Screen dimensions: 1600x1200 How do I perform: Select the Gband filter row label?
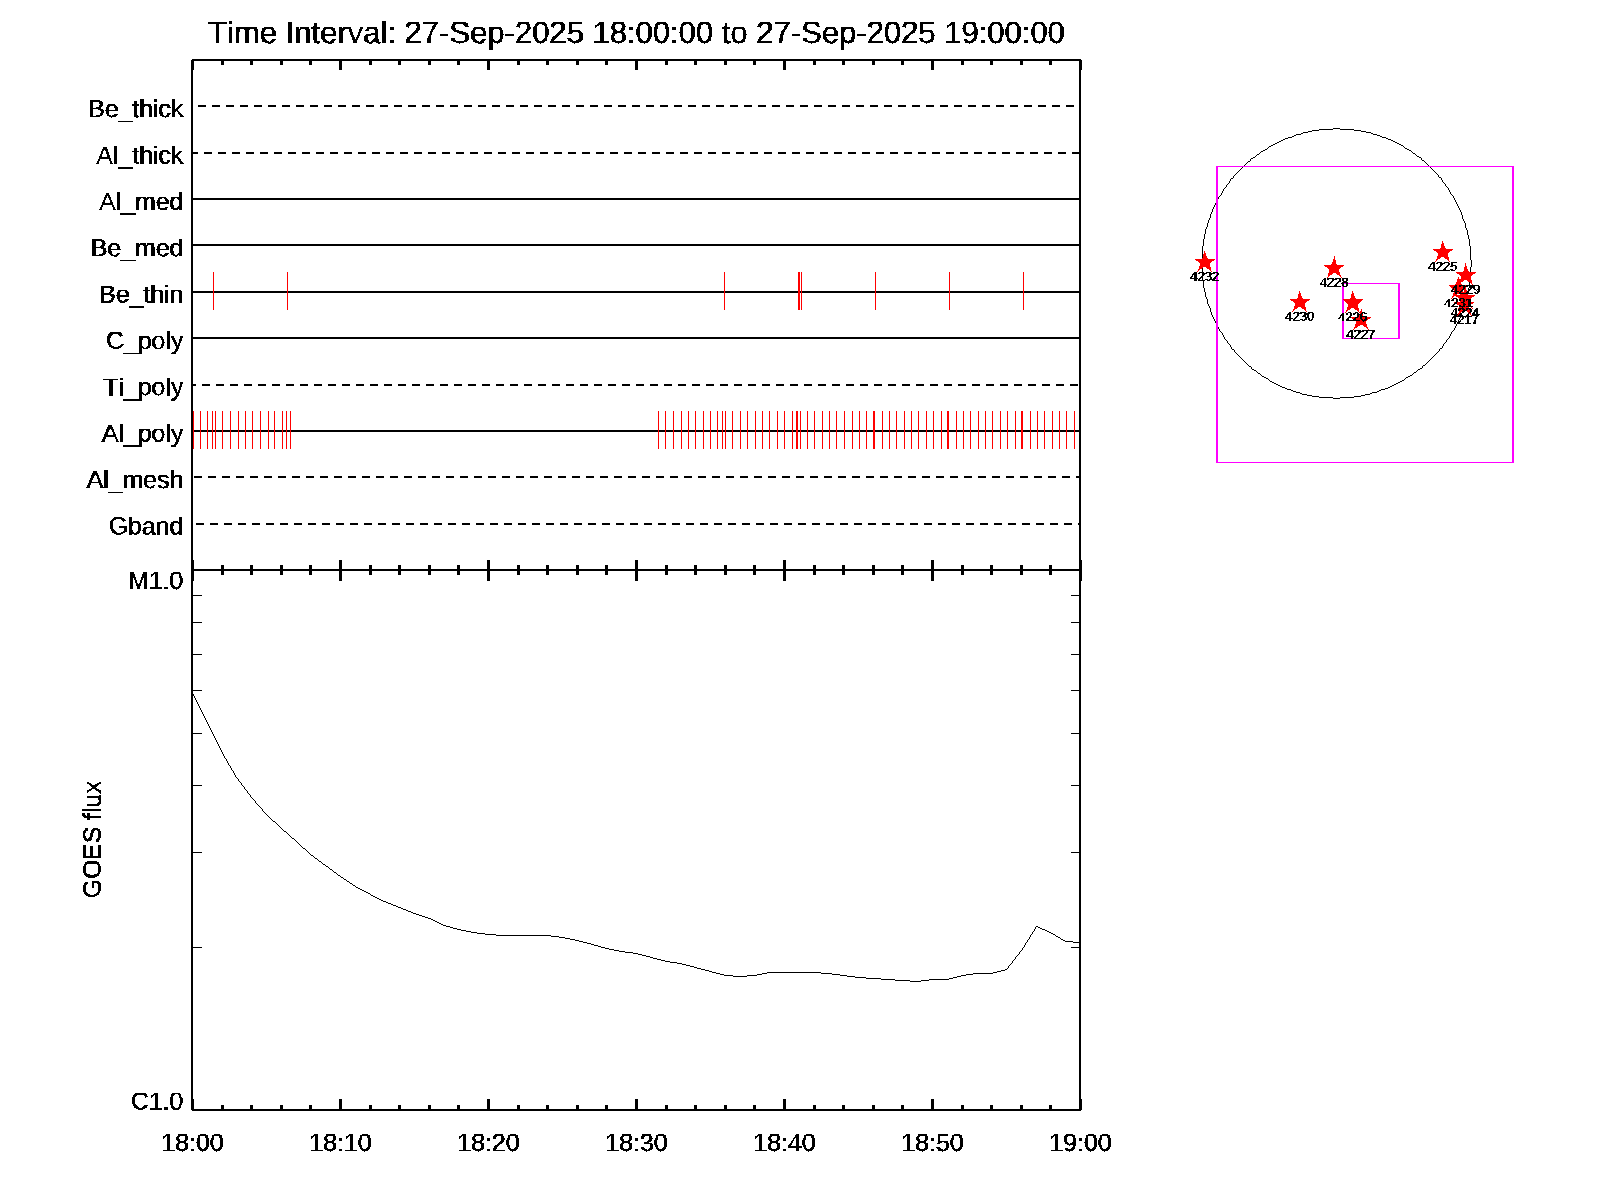coord(146,527)
